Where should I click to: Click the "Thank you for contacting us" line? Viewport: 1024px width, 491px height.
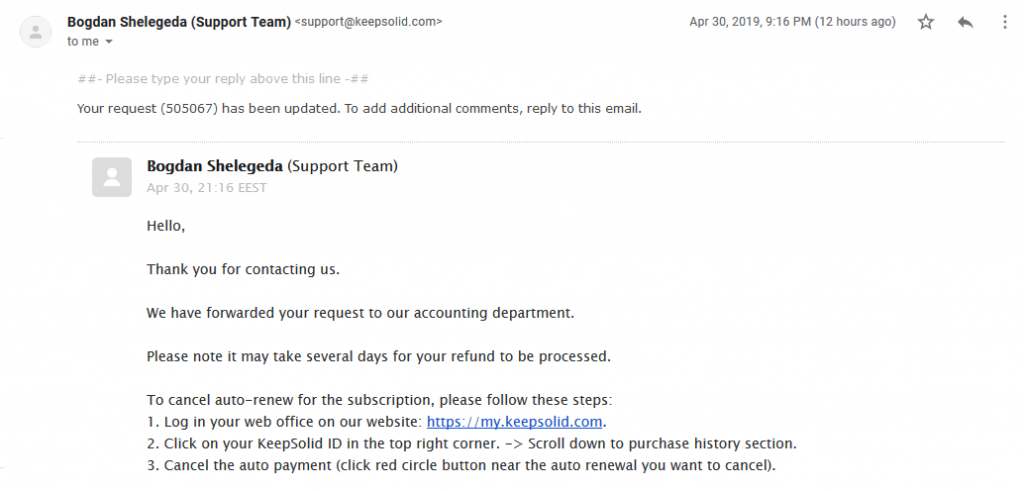pyautogui.click(x=243, y=269)
